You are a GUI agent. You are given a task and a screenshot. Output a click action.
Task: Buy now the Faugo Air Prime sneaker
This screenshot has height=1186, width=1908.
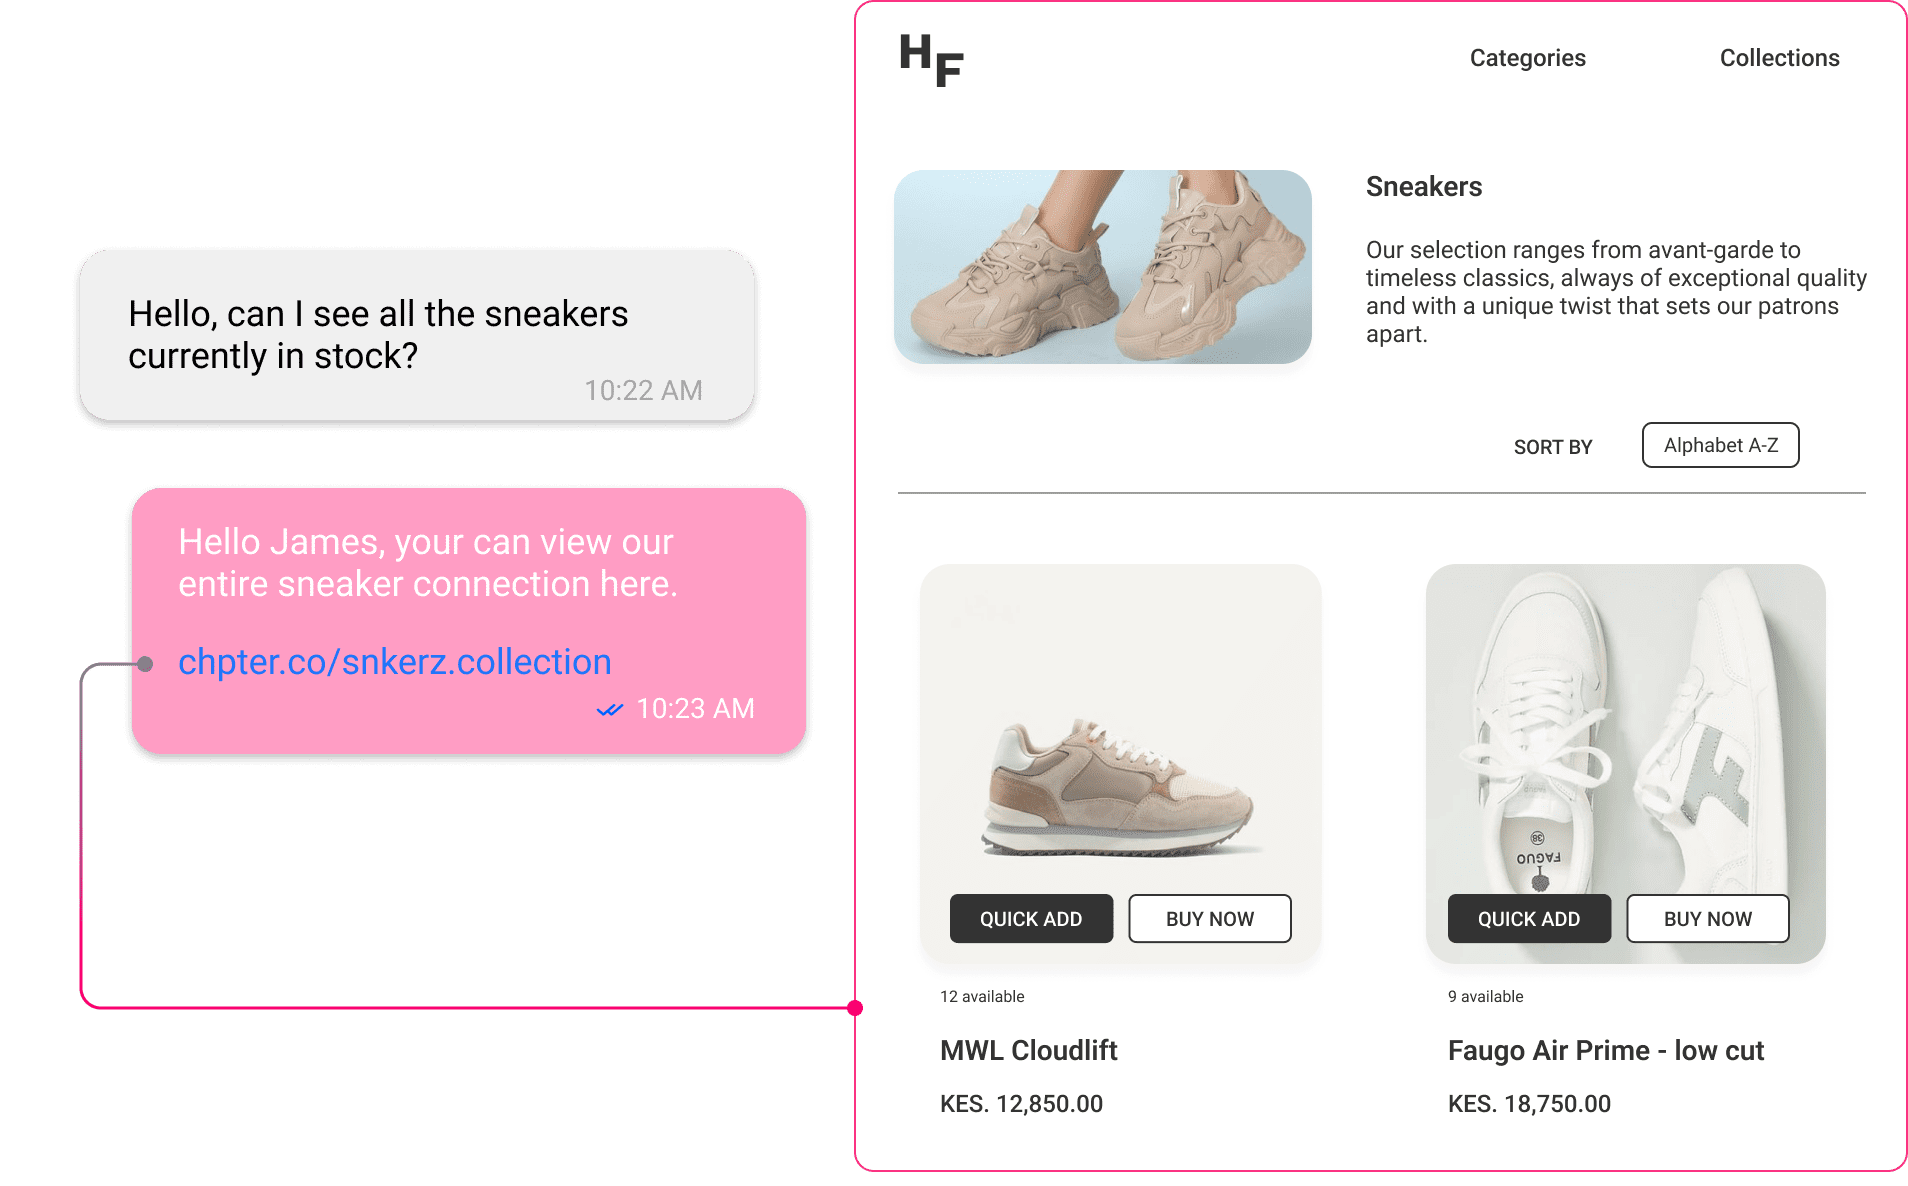click(1707, 918)
